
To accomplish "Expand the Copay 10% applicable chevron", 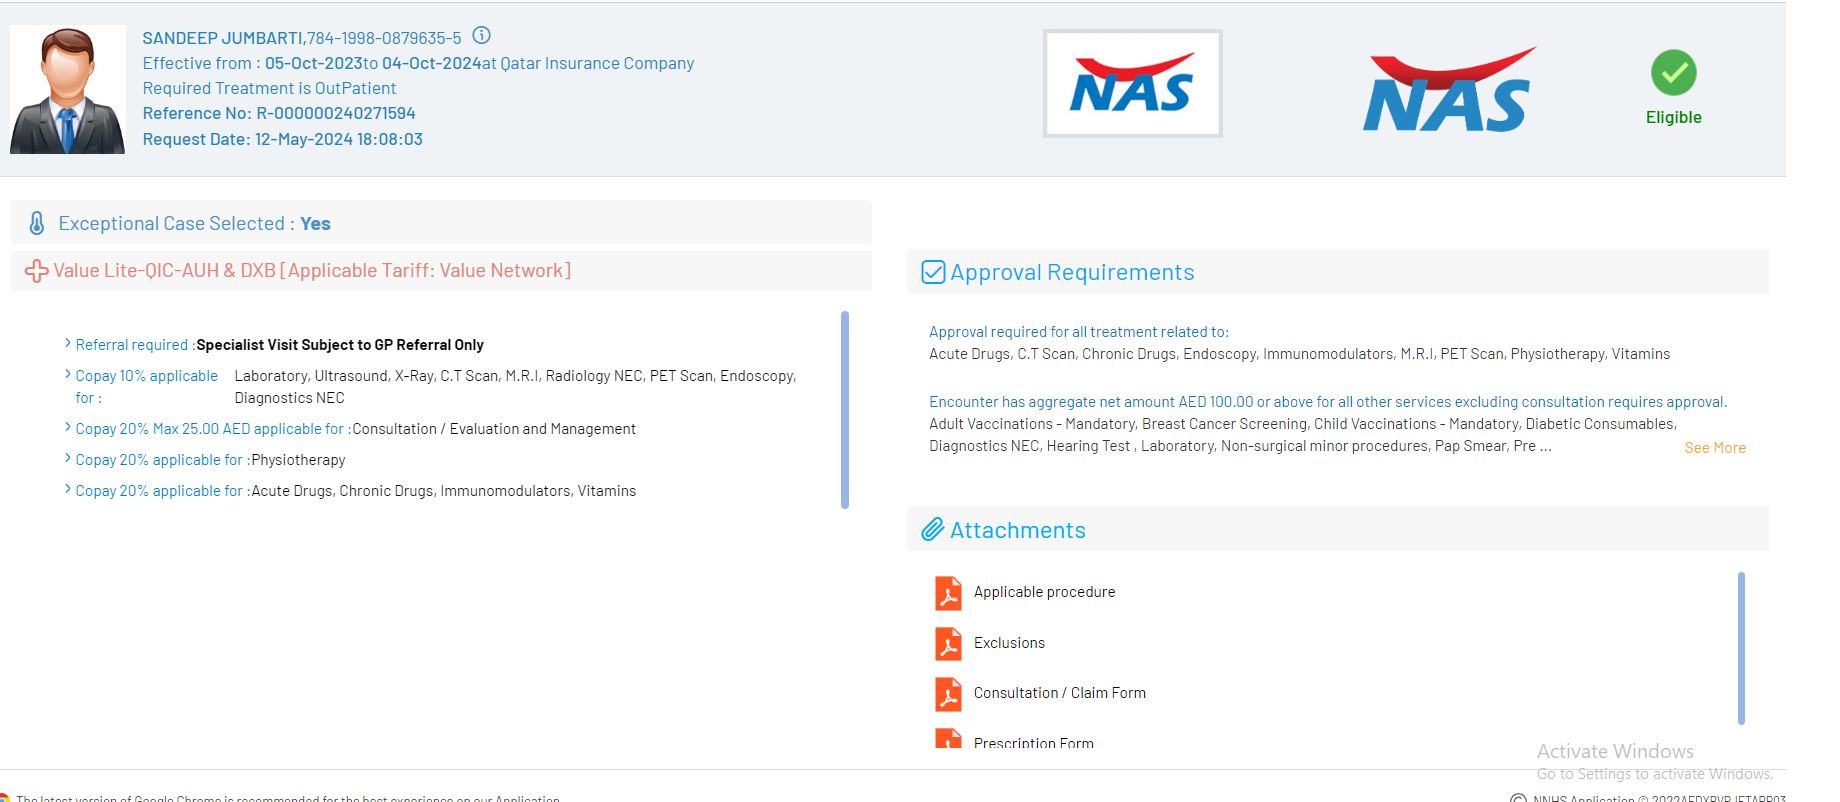I will [x=68, y=375].
